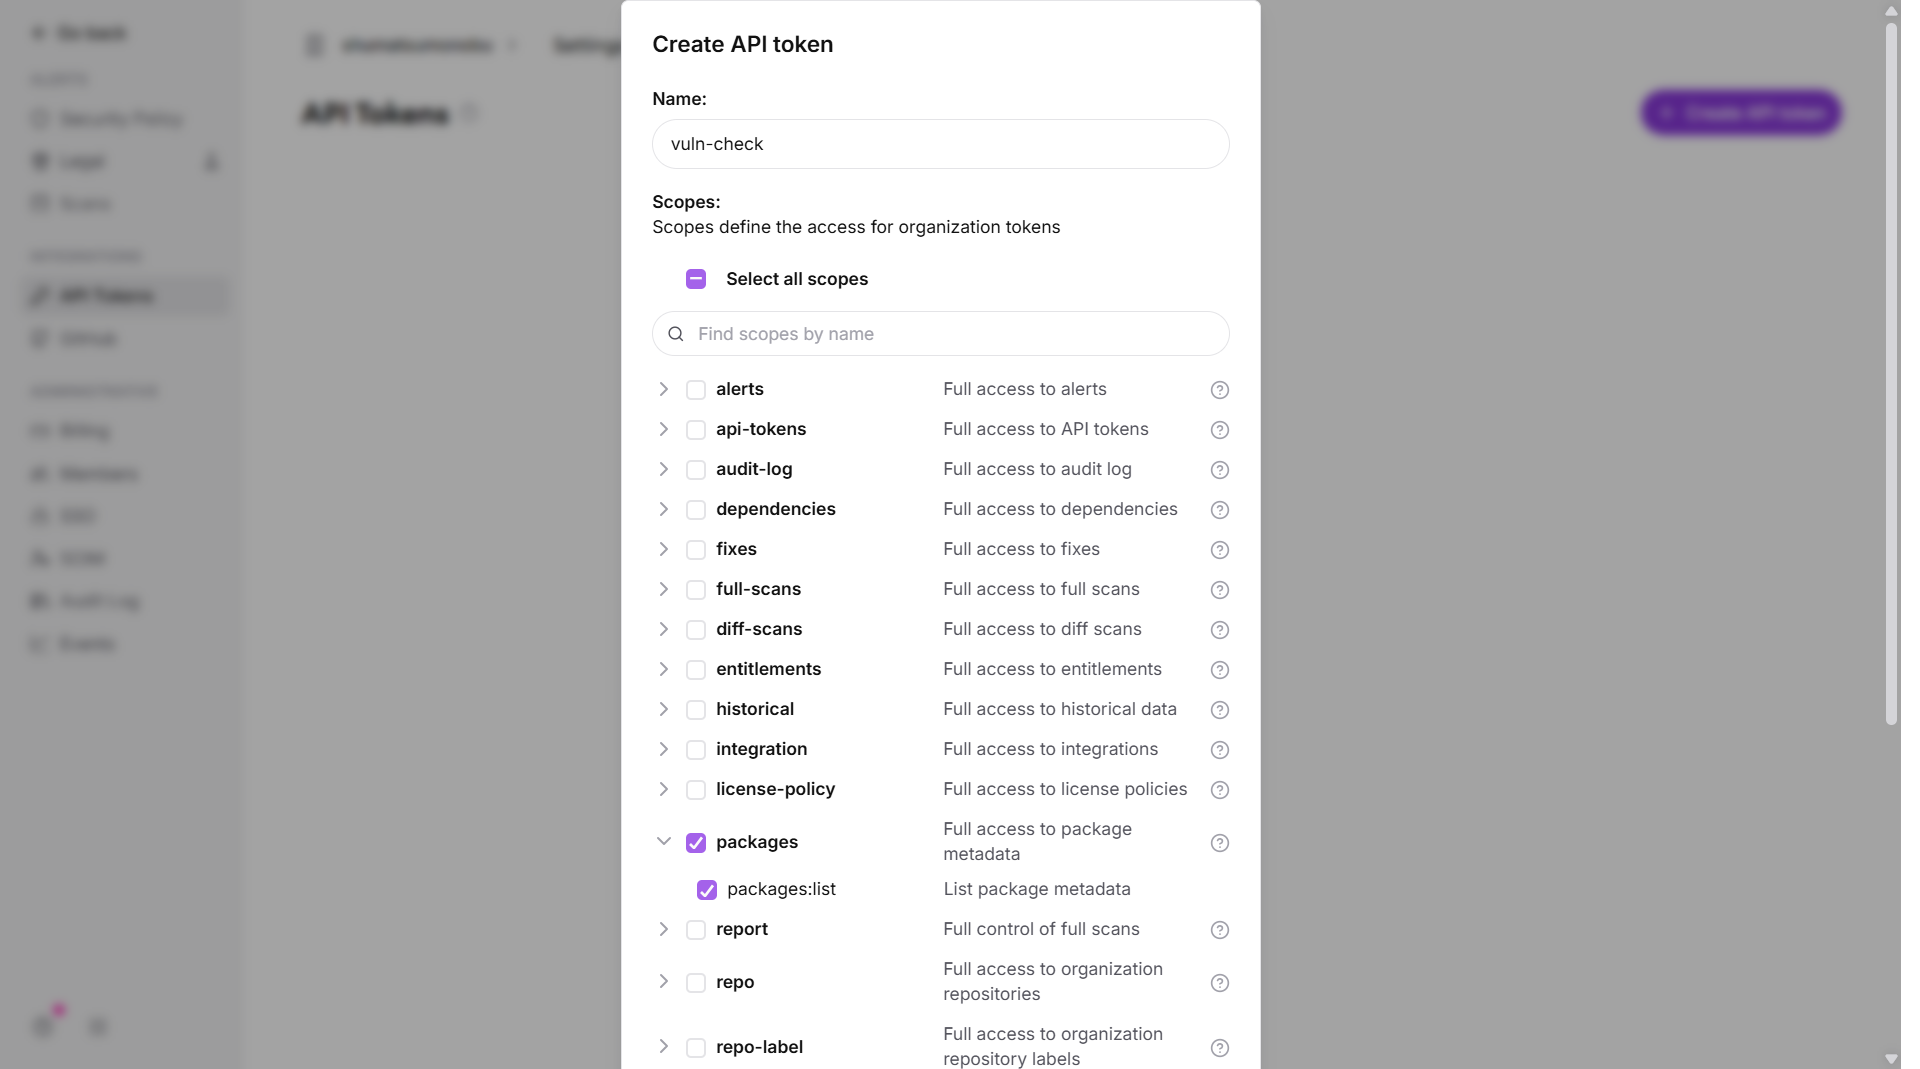Open help for the entitlements scope
The width and height of the screenshot is (1920, 1069).
pyautogui.click(x=1219, y=670)
